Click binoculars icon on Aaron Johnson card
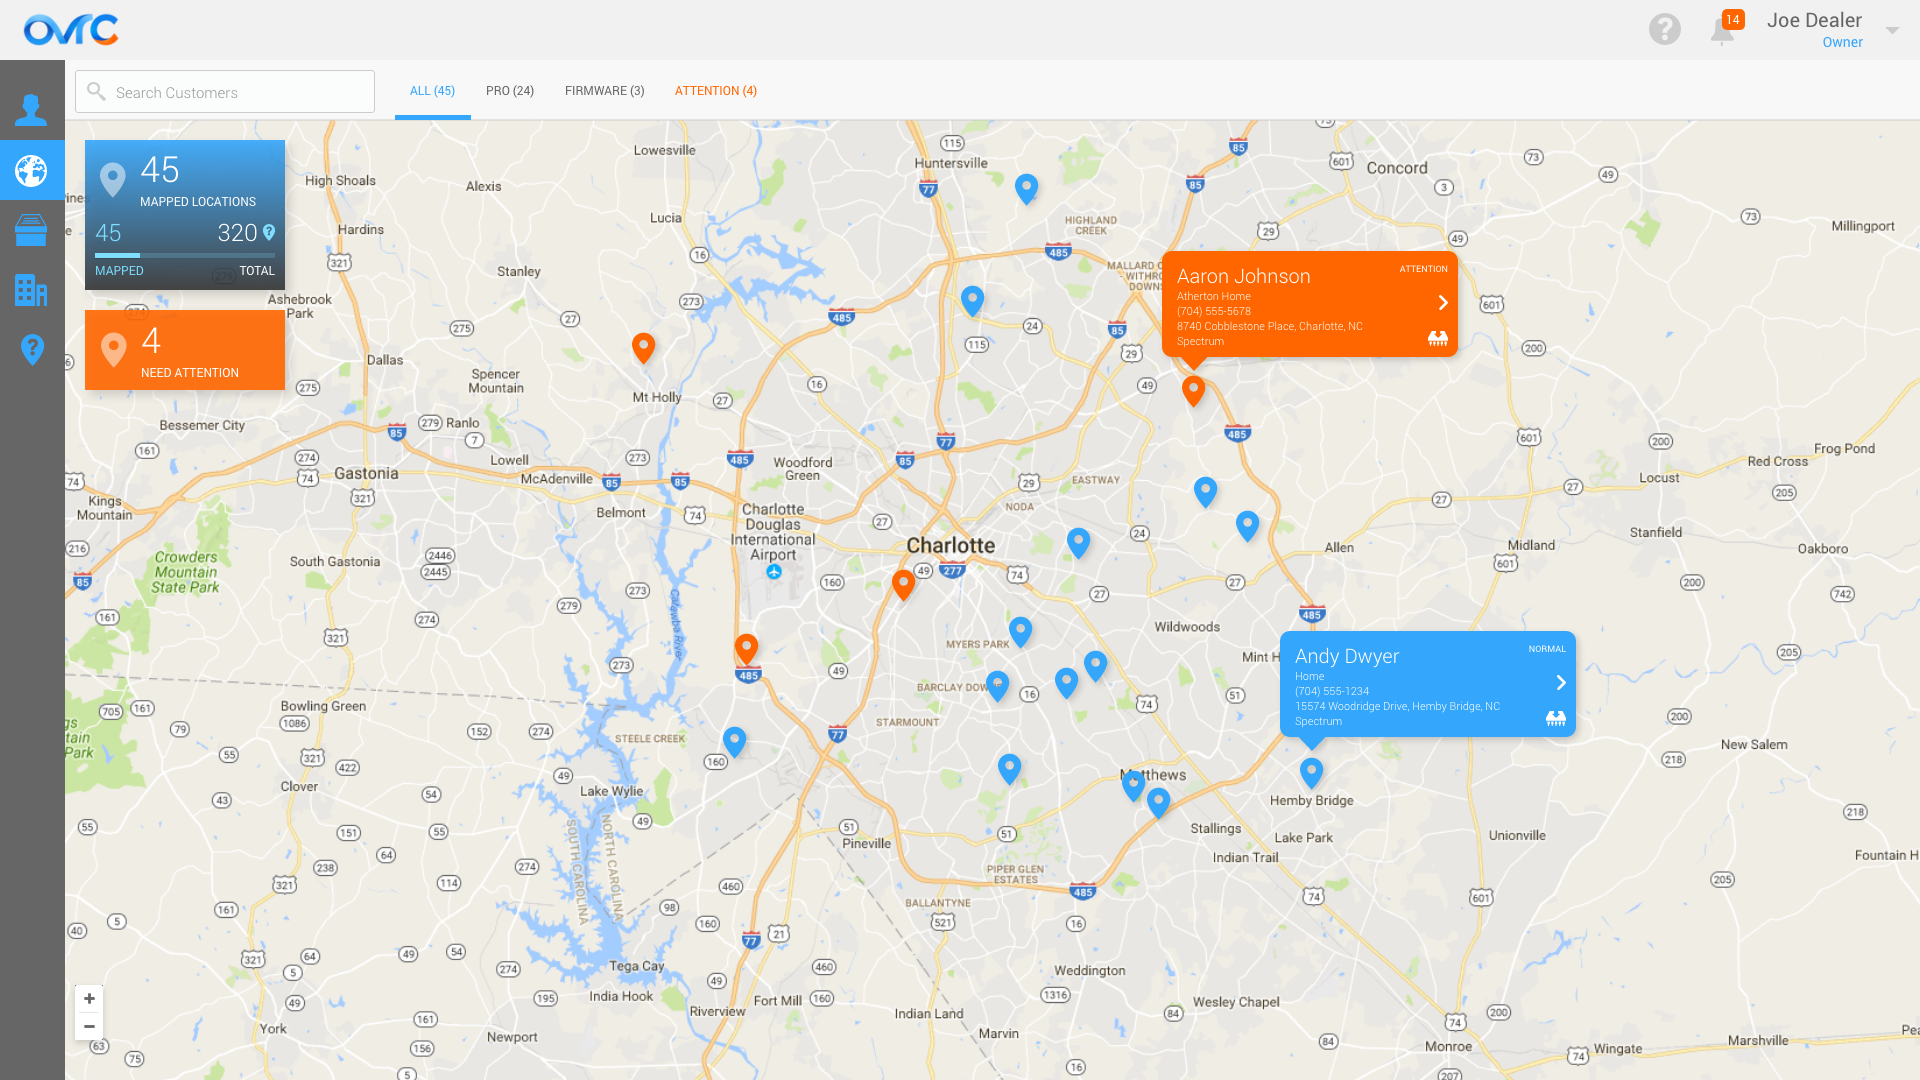This screenshot has height=1080, width=1920. click(x=1437, y=339)
